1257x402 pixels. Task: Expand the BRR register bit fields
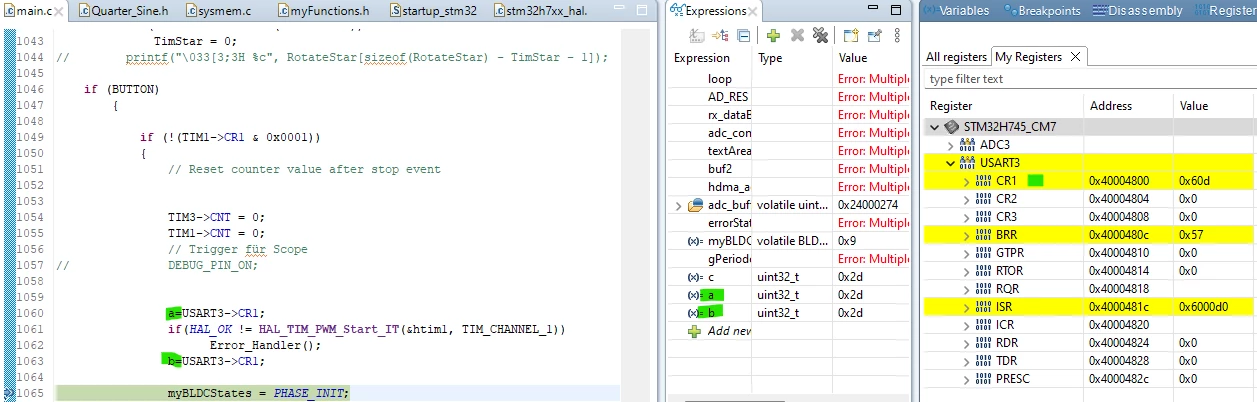(x=967, y=235)
